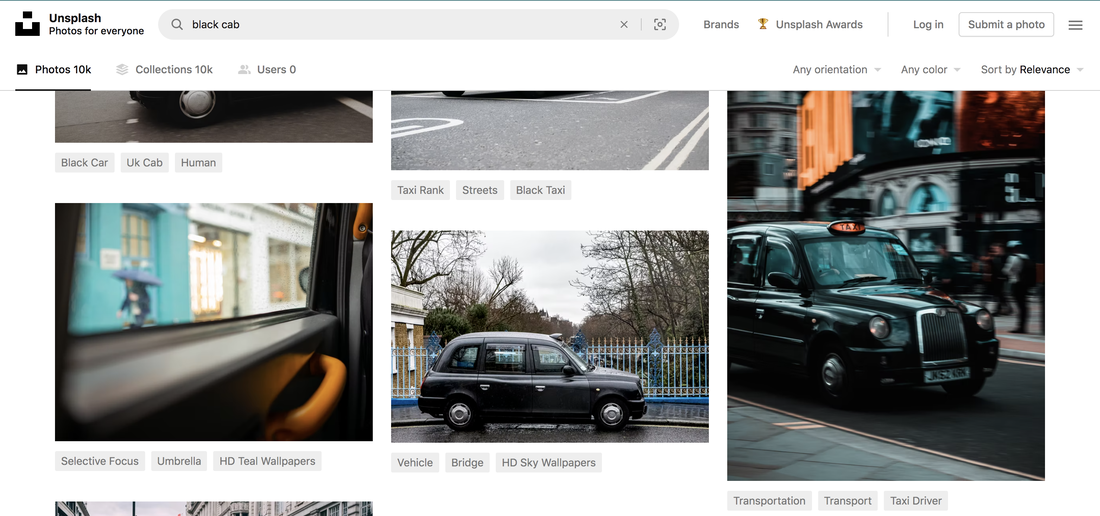Select the HD Teal Wallpapers tag

(x=267, y=461)
